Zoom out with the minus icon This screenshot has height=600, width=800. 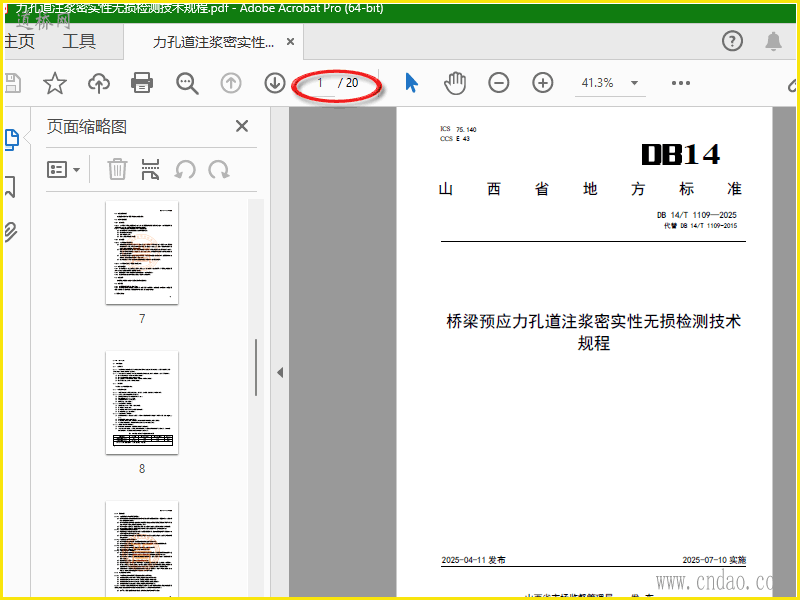pos(498,83)
